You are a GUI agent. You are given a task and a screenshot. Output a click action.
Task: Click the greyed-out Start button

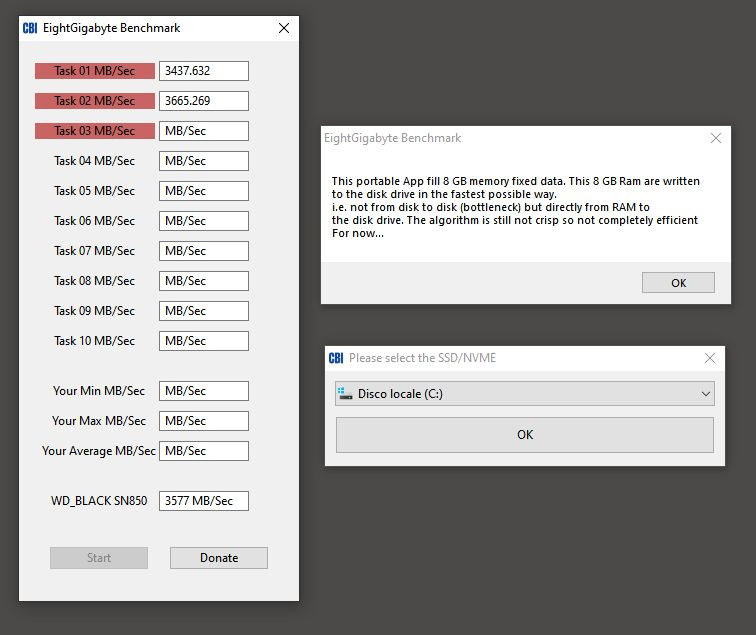(99, 558)
